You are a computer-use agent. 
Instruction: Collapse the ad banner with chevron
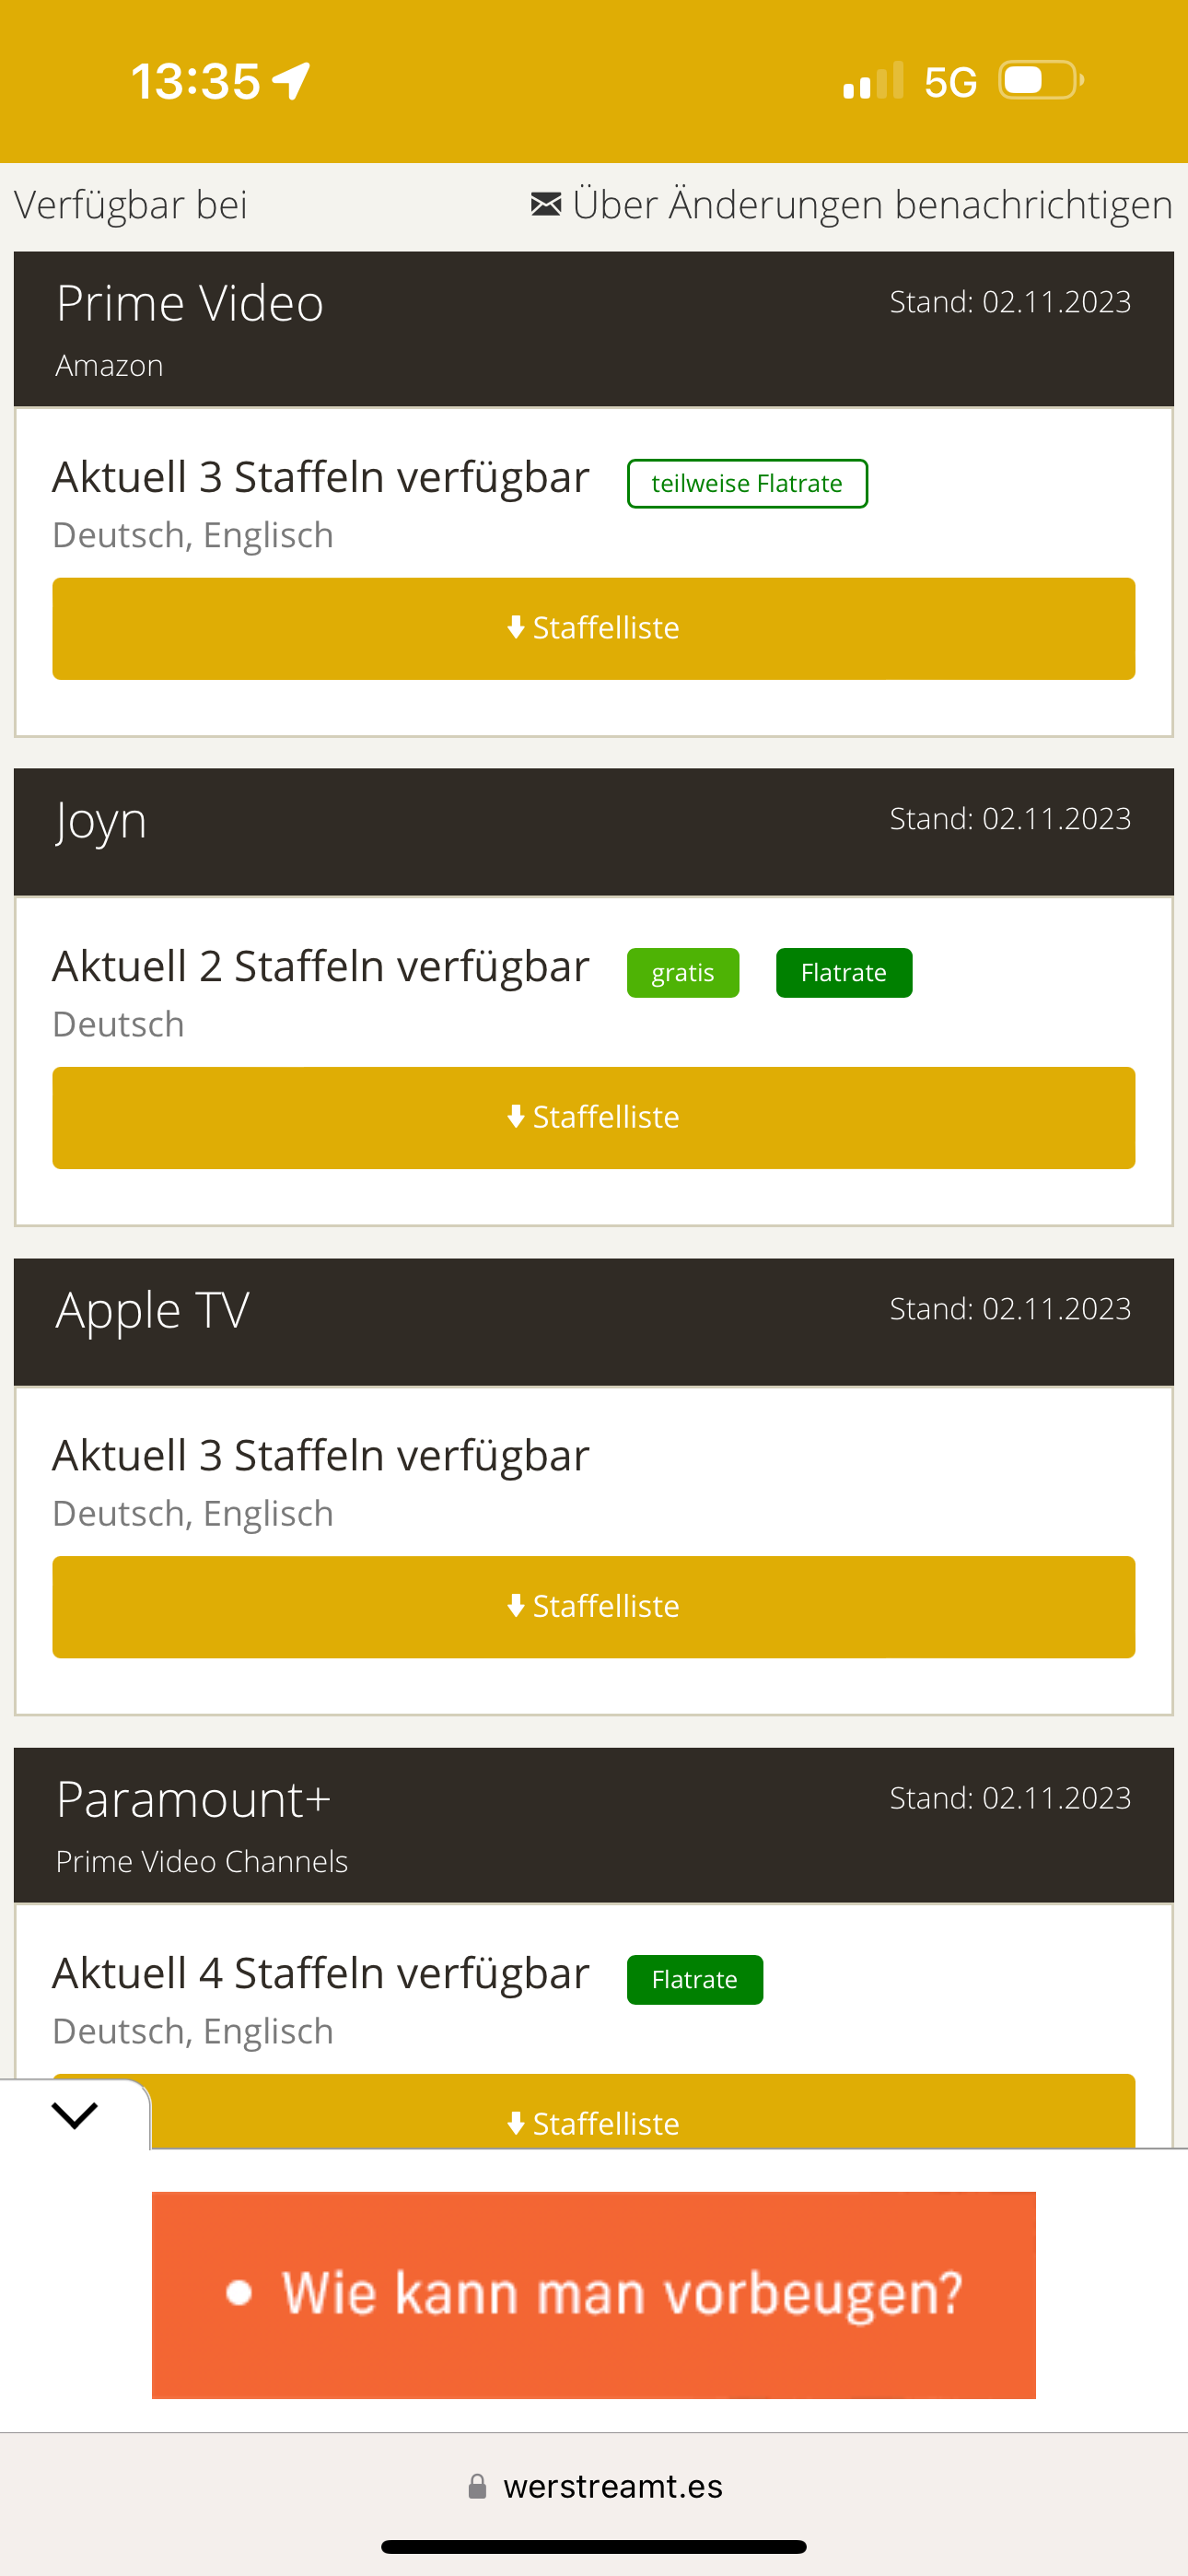click(75, 2115)
